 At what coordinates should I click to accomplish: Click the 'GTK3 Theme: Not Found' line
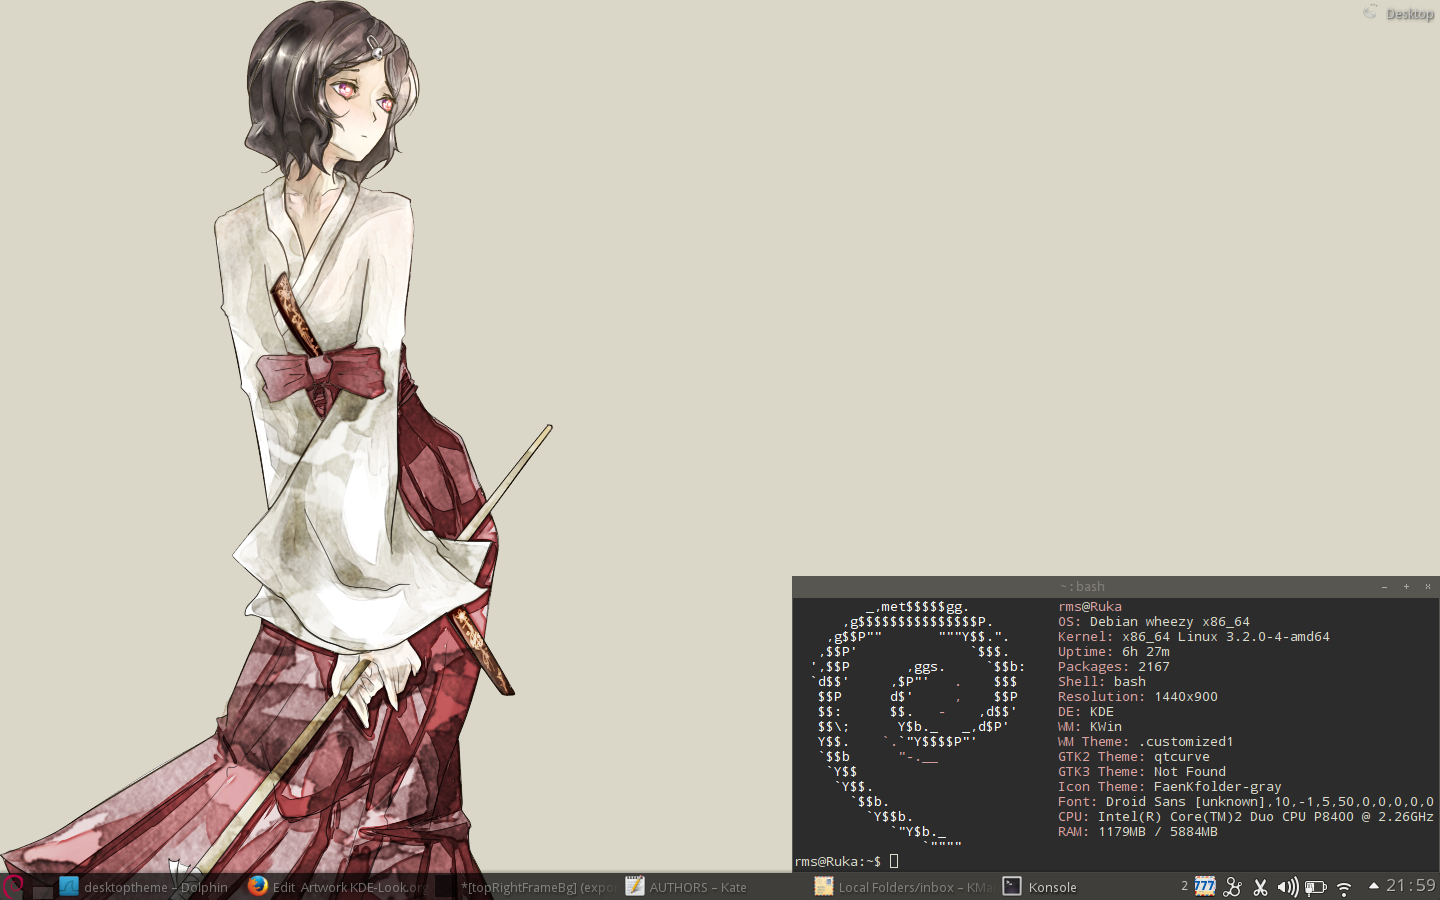(x=1142, y=772)
